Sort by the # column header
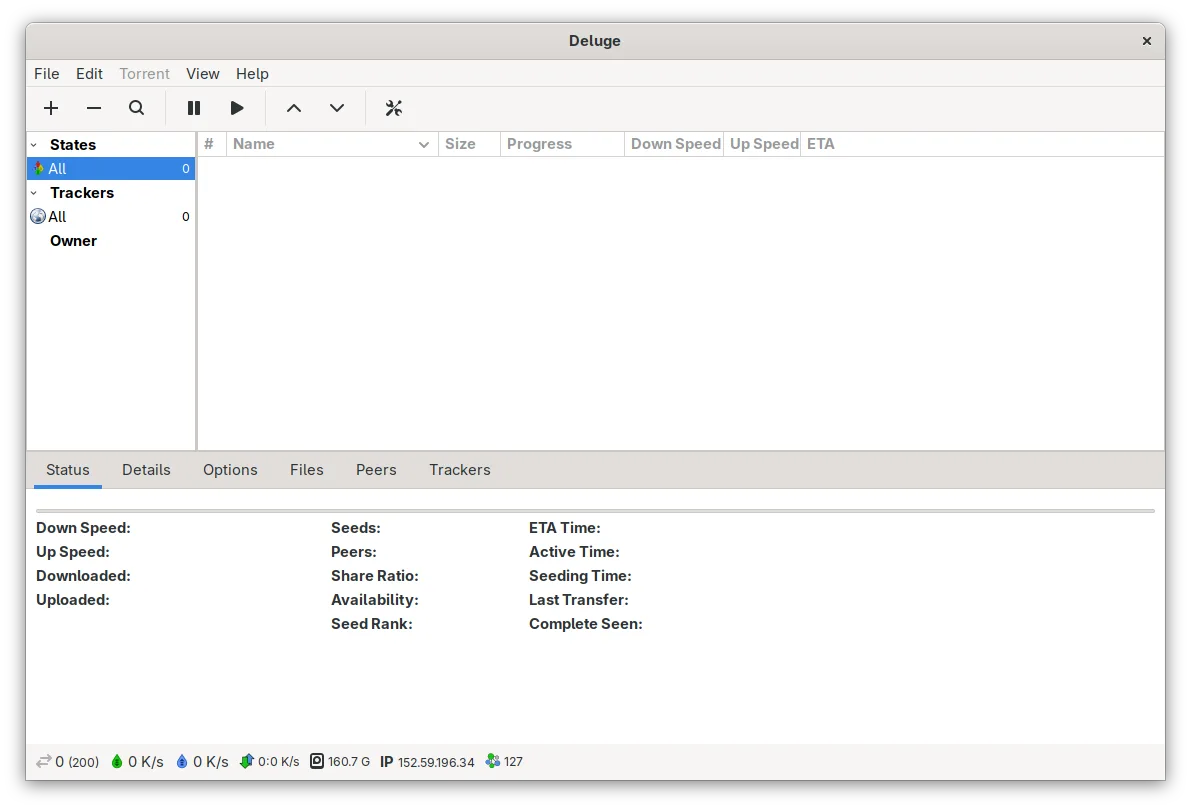Viewport: 1191px width, 809px height. [x=212, y=144]
